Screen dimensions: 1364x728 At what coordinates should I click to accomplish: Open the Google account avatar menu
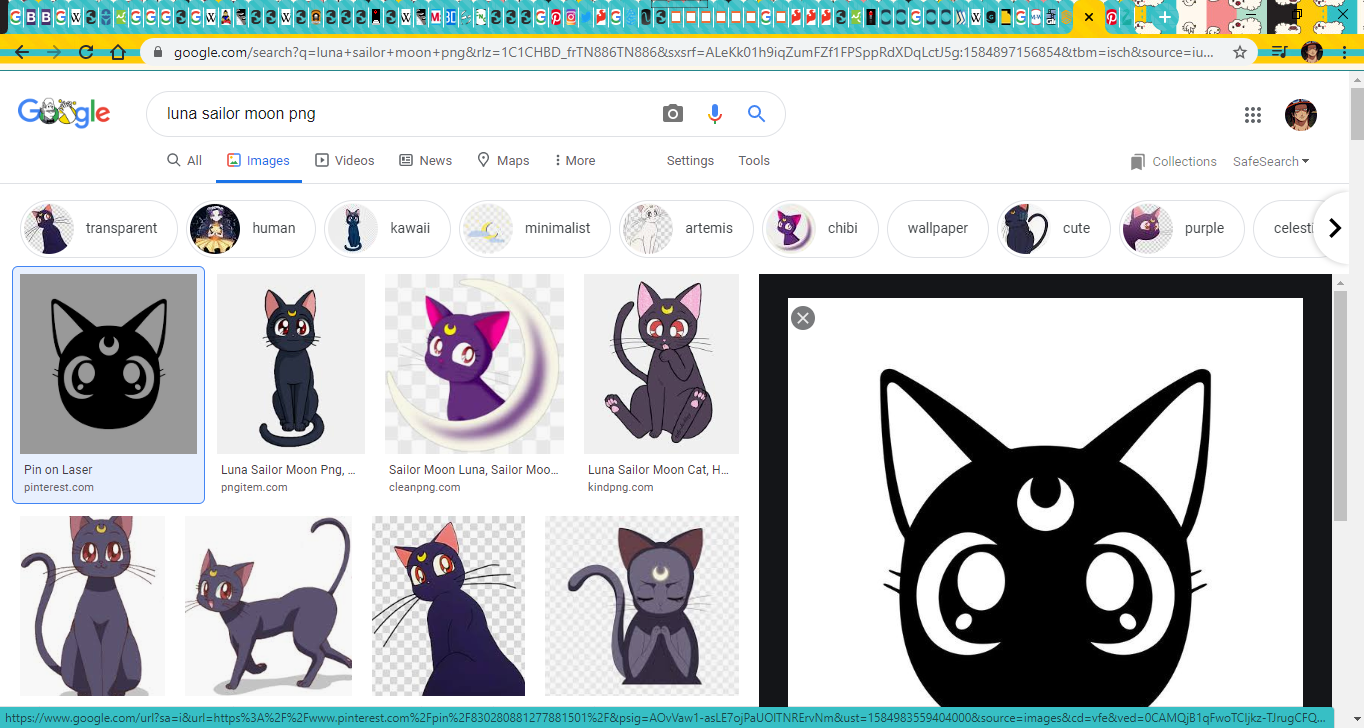point(1301,115)
